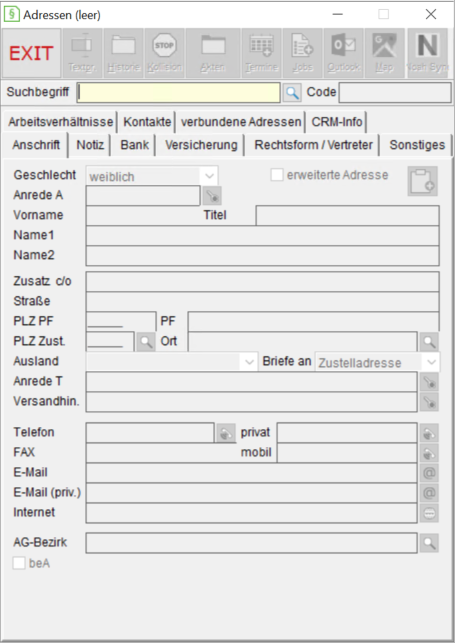The image size is (455, 643).
Task: Open the CRM-Info tab
Action: pyautogui.click(x=337, y=122)
